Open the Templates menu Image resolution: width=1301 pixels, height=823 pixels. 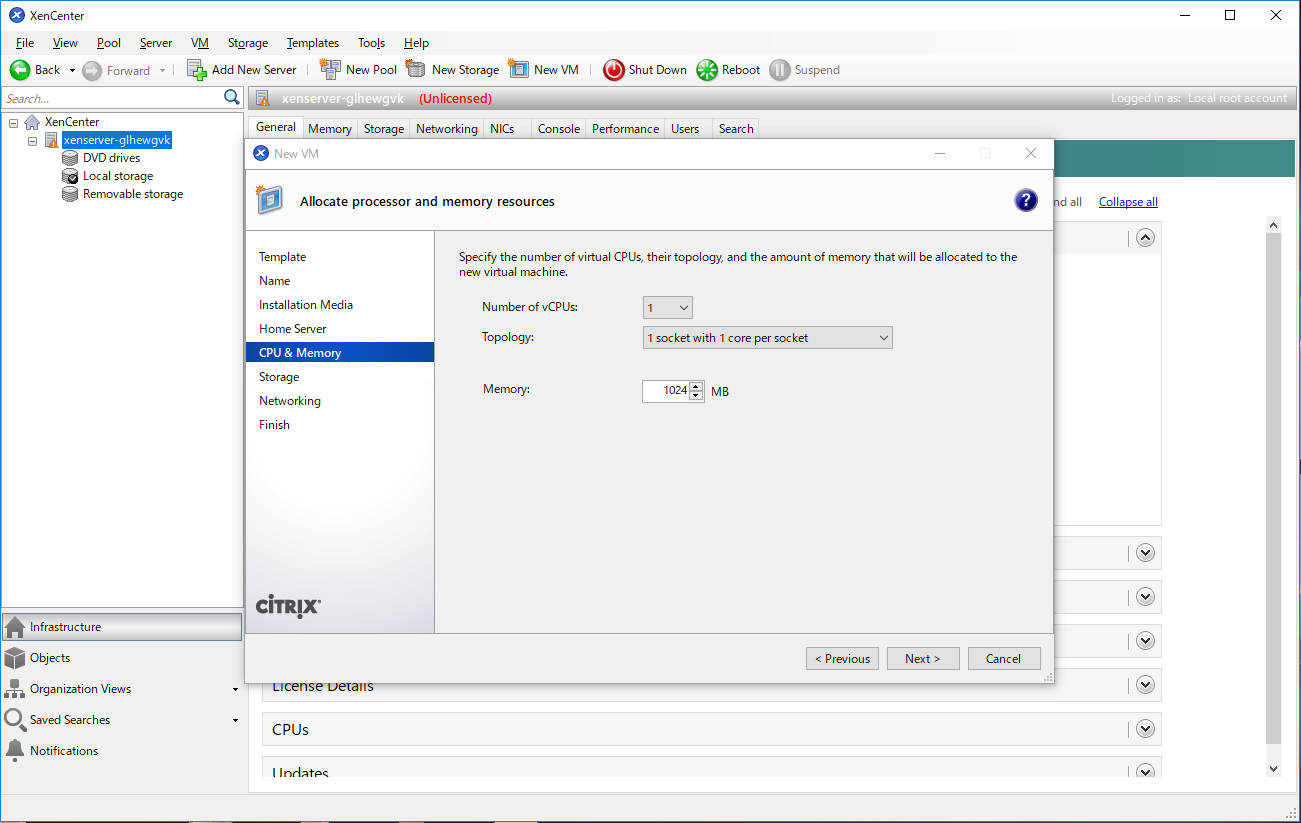[x=313, y=43]
